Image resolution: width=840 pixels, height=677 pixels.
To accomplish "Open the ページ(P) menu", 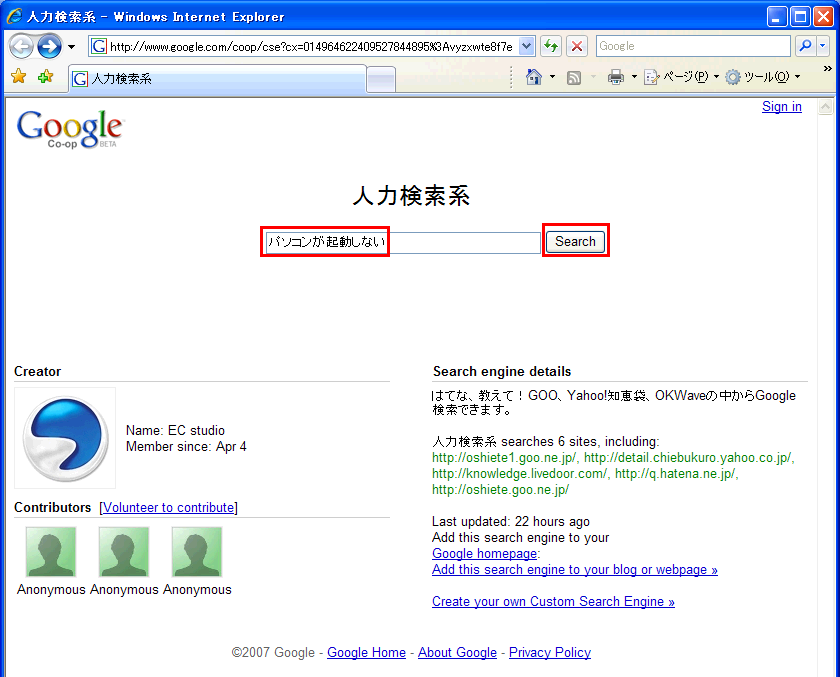I will click(x=681, y=77).
